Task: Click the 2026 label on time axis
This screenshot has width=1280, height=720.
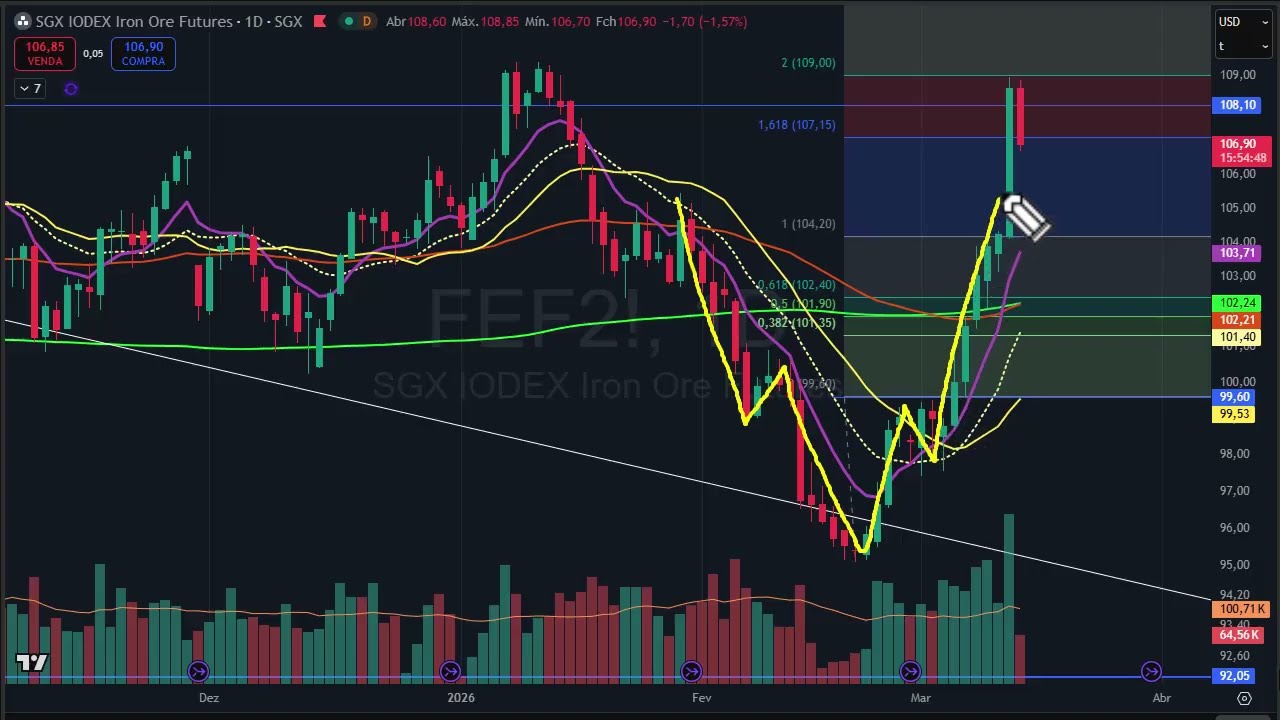Action: pyautogui.click(x=461, y=698)
